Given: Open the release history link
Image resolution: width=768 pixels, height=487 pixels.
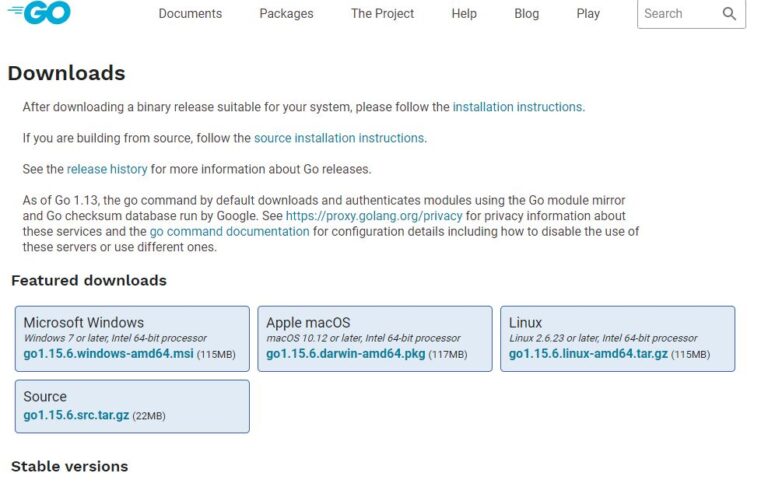Looking at the screenshot, I should coord(107,169).
